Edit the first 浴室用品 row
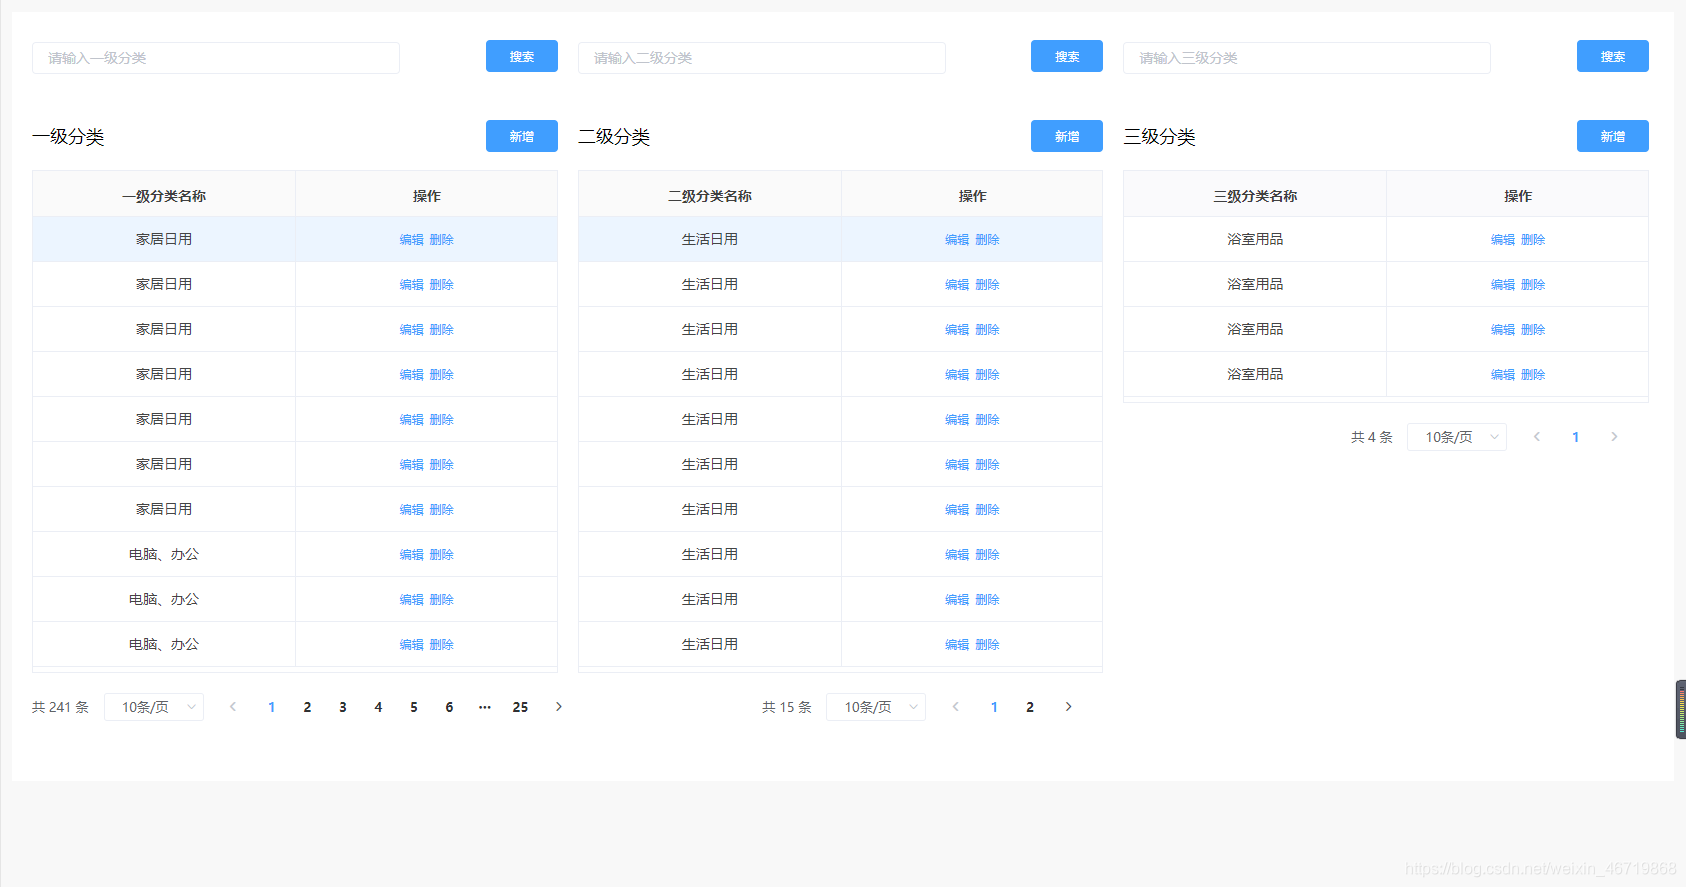The width and height of the screenshot is (1686, 887). tap(1503, 240)
